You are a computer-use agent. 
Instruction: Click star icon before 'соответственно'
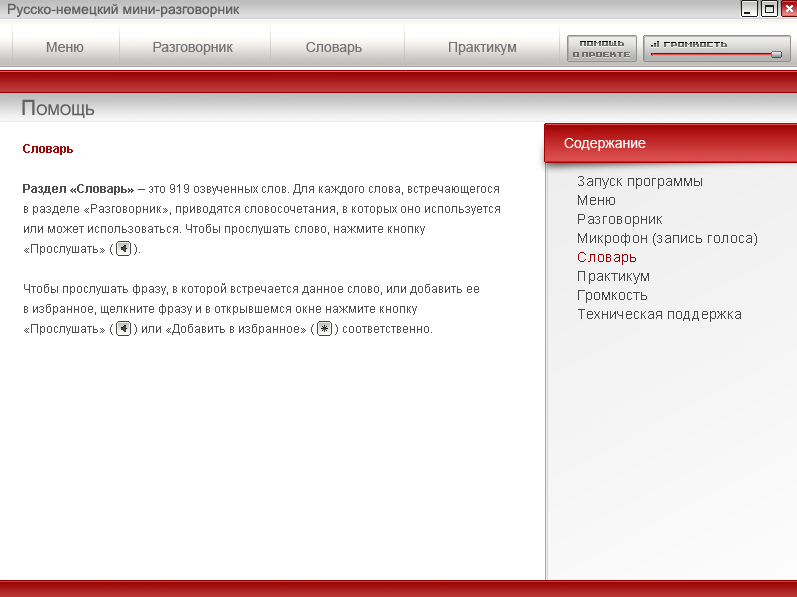coord(324,328)
